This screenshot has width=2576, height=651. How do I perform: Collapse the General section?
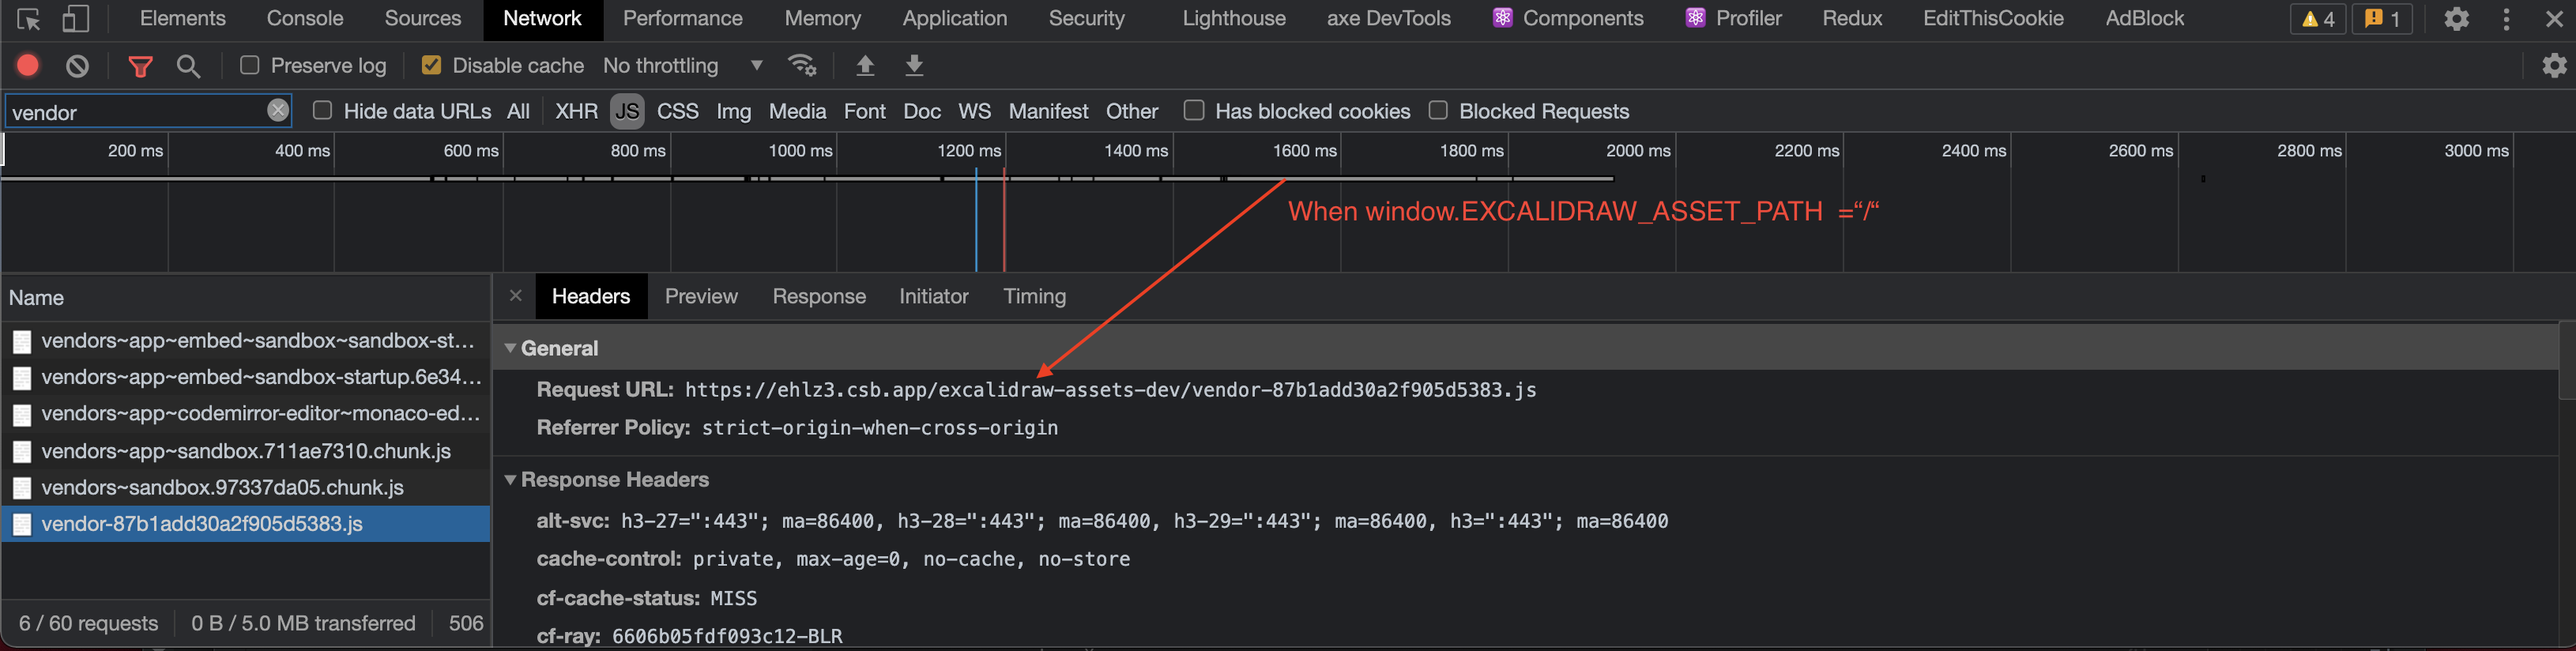[511, 348]
